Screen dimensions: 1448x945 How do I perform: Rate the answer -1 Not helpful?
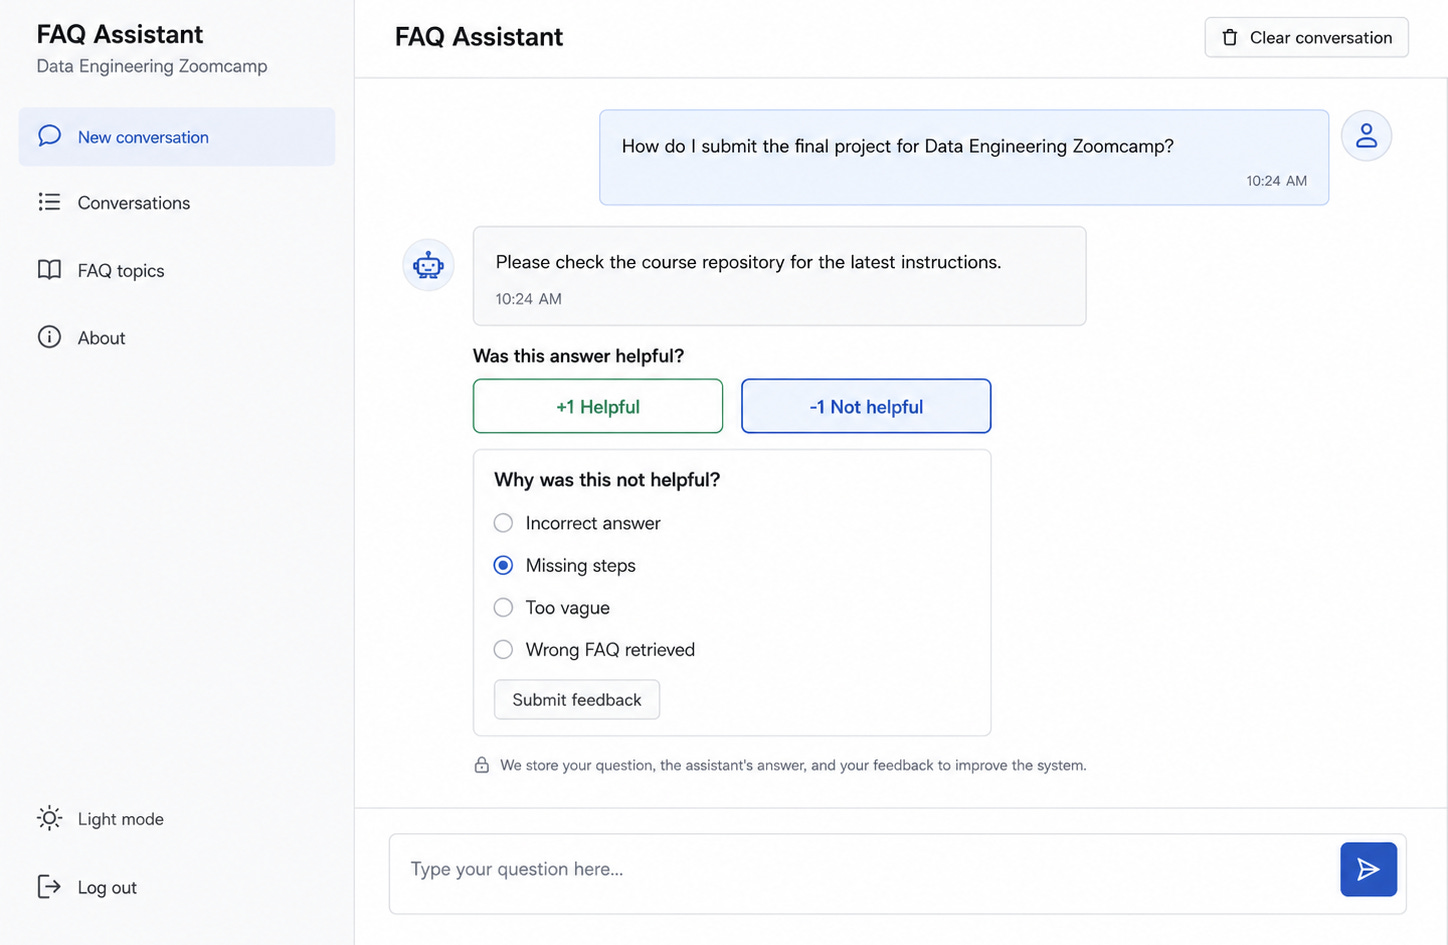866,406
